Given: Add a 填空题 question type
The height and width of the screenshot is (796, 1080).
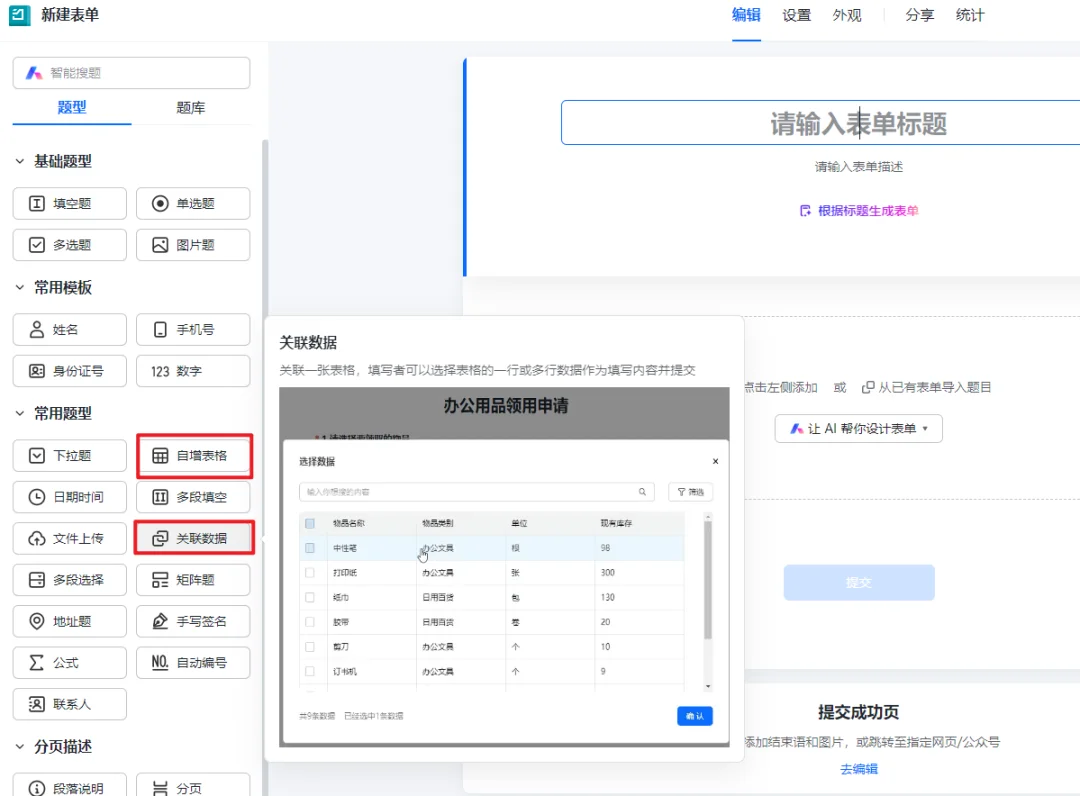Looking at the screenshot, I should 70,203.
